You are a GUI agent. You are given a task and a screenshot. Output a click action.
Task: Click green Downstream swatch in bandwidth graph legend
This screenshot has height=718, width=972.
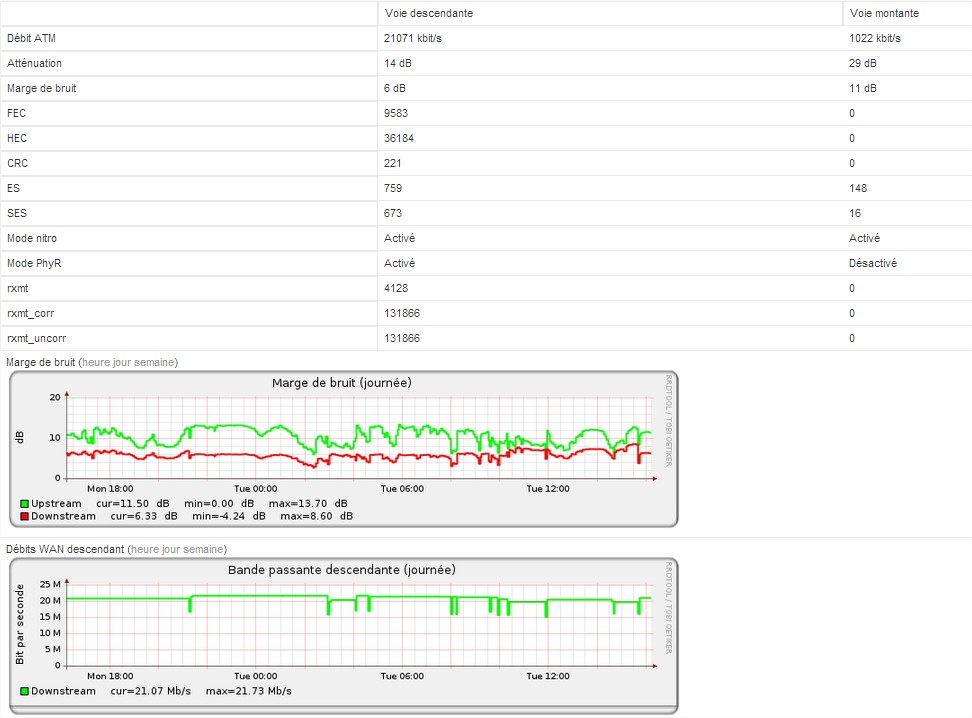[24, 691]
